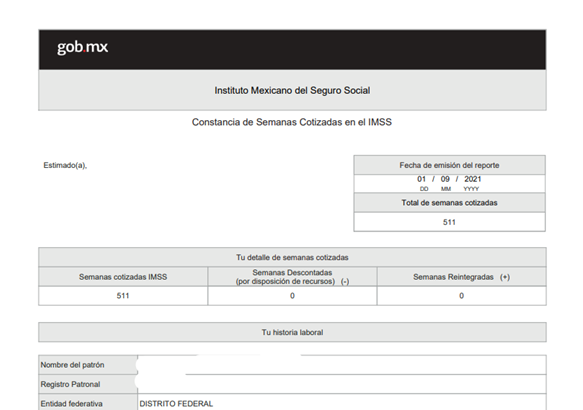Viewport: 583px width, 410px height.
Task: Click 'Semanas Reintegradas (+)' column header
Action: coord(461,277)
